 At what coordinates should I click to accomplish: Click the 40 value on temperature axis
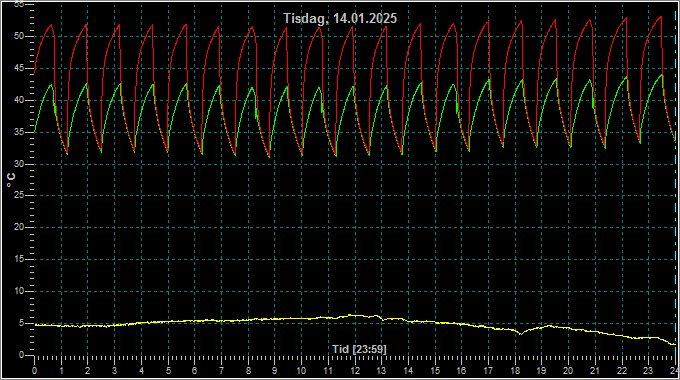point(19,100)
